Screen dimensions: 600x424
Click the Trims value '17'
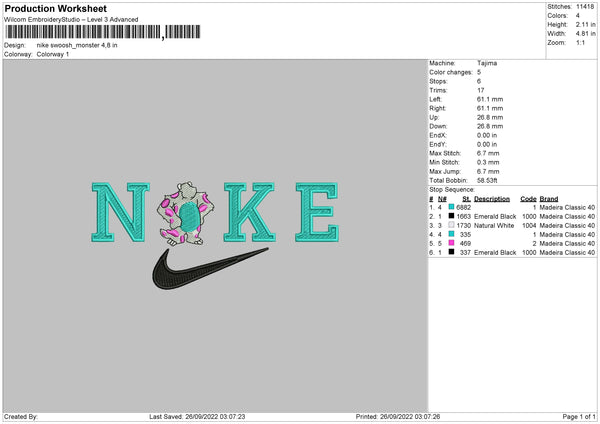tap(481, 90)
